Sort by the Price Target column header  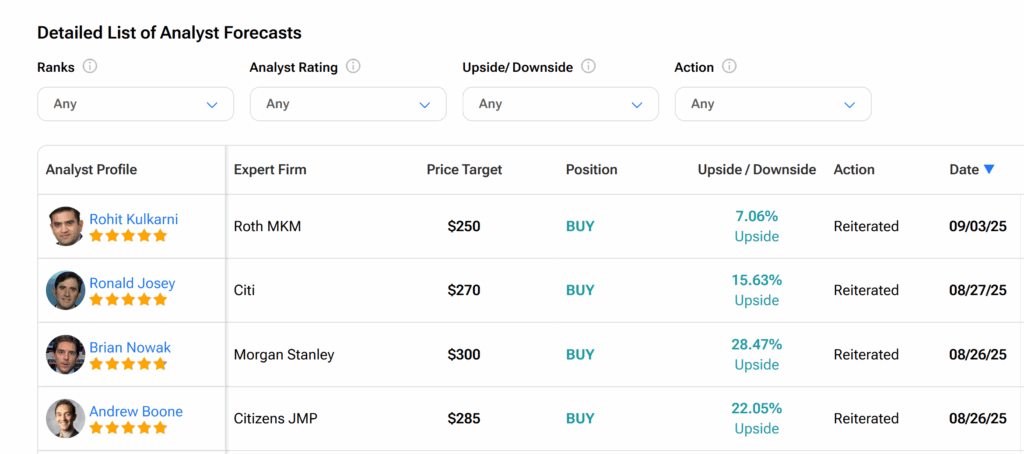(464, 170)
